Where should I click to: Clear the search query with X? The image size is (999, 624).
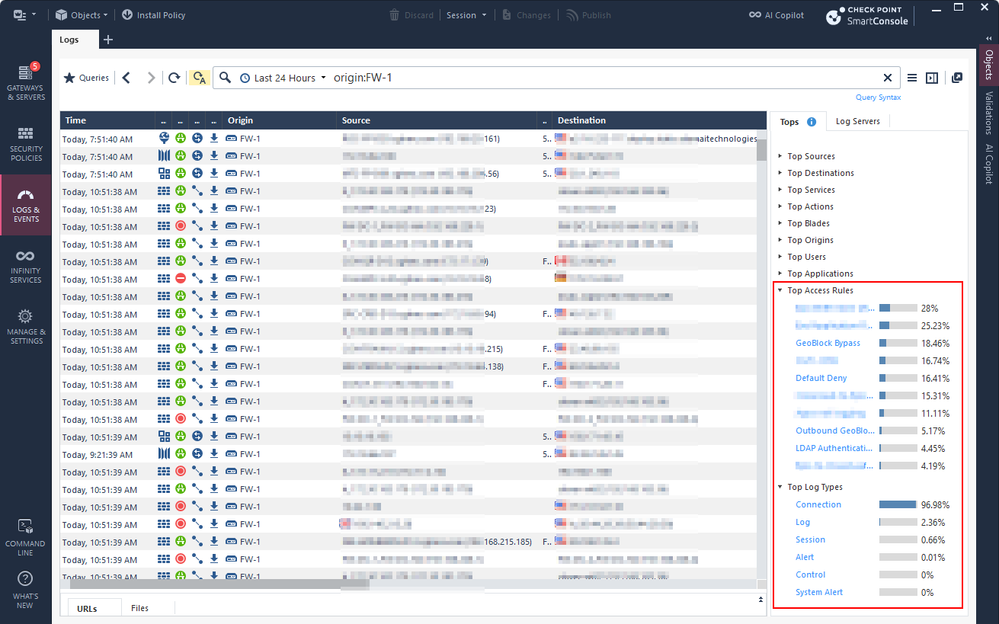tap(887, 78)
